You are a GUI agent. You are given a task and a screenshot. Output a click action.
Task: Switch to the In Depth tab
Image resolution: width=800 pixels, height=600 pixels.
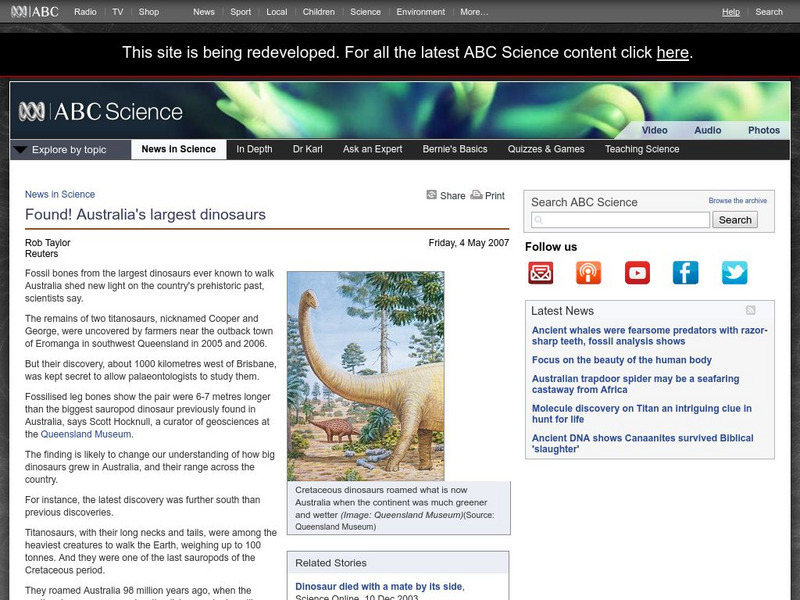click(x=254, y=149)
